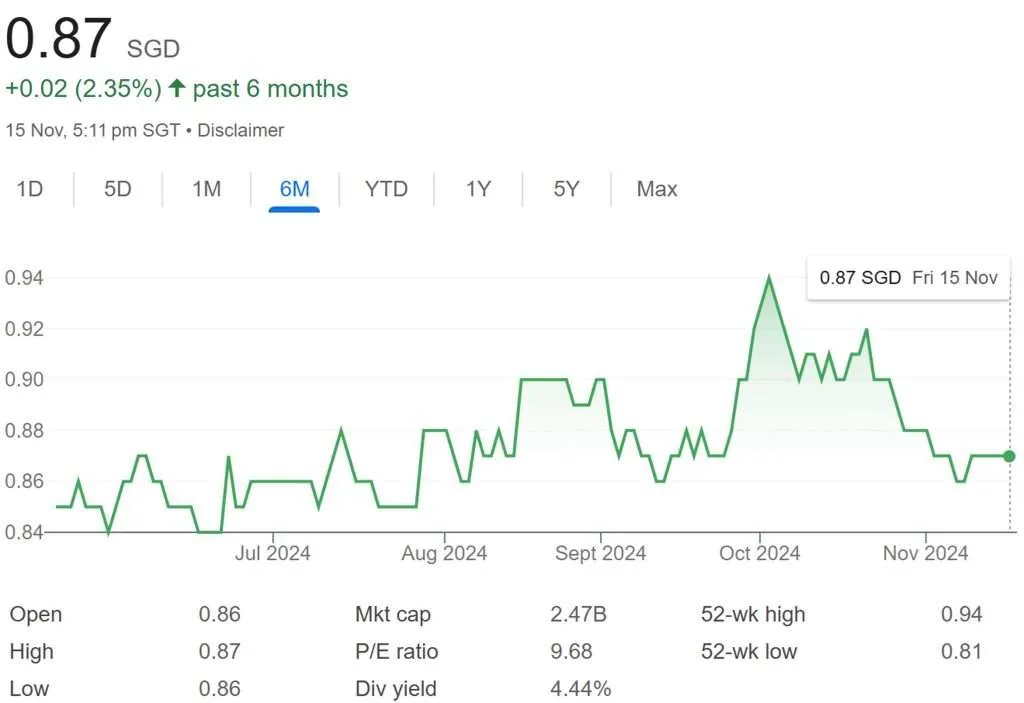This screenshot has width=1024, height=703.
Task: Select the Max time range
Action: [656, 188]
